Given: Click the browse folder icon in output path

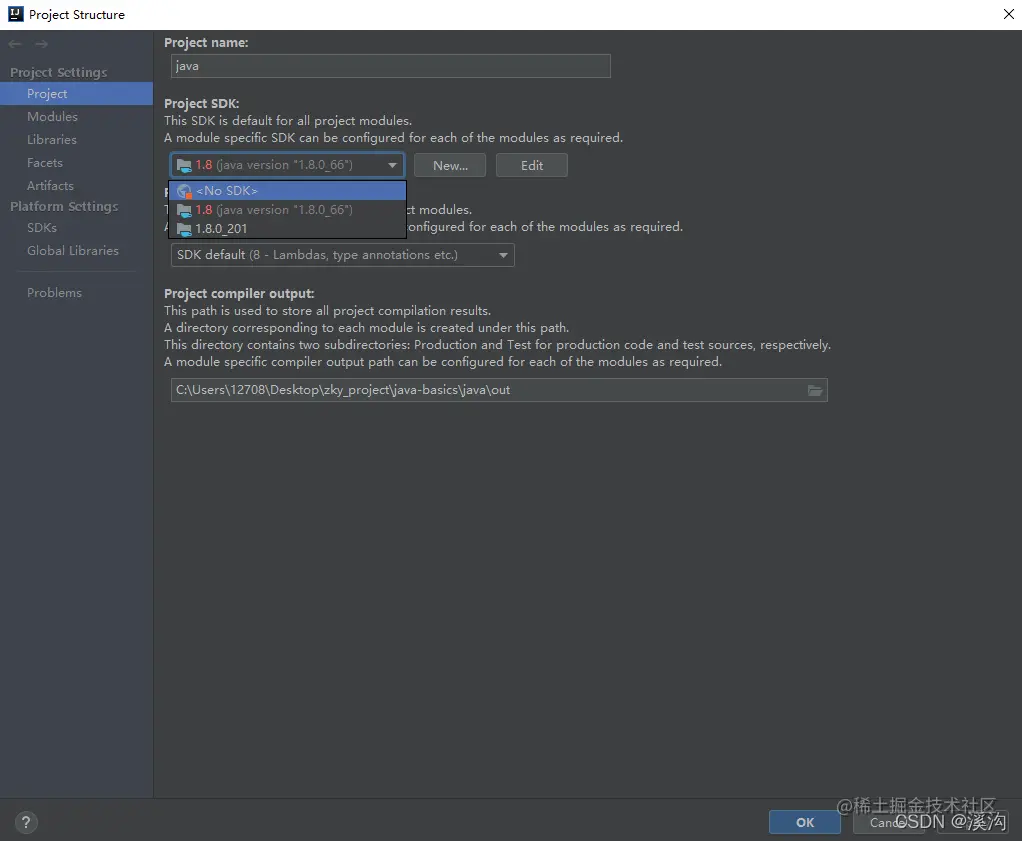Looking at the screenshot, I should tap(815, 391).
